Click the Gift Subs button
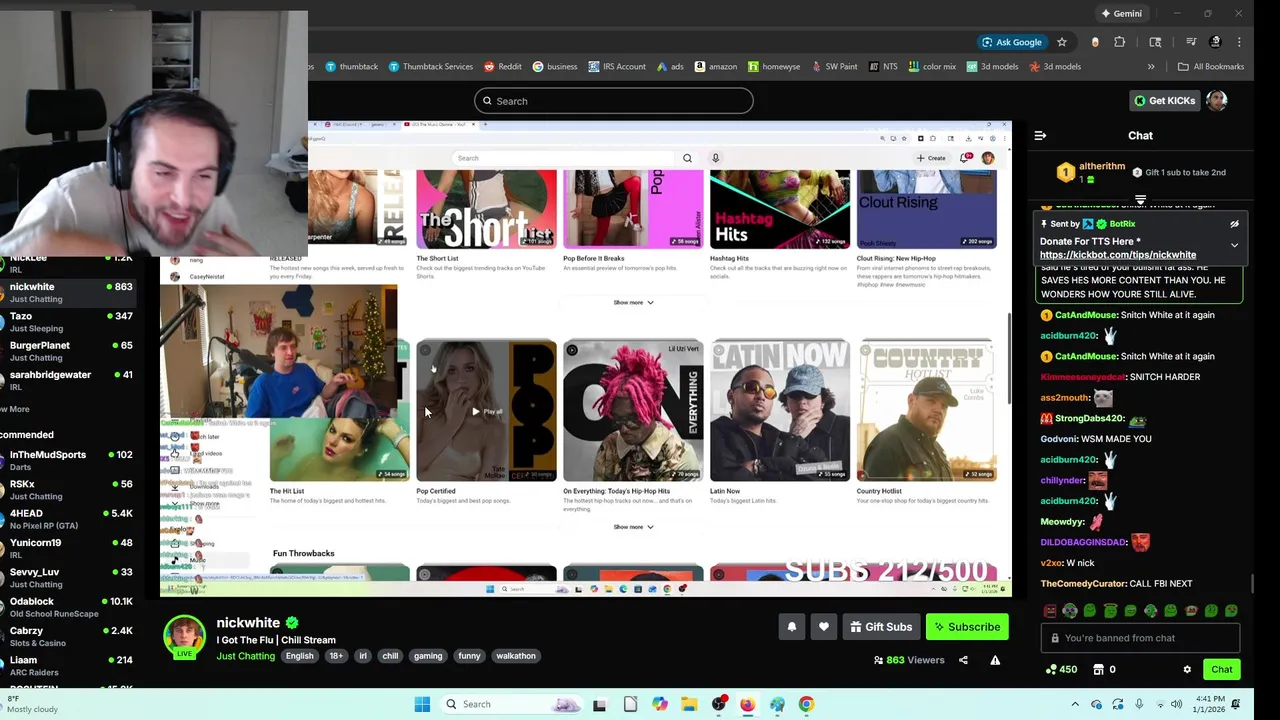 click(x=880, y=627)
